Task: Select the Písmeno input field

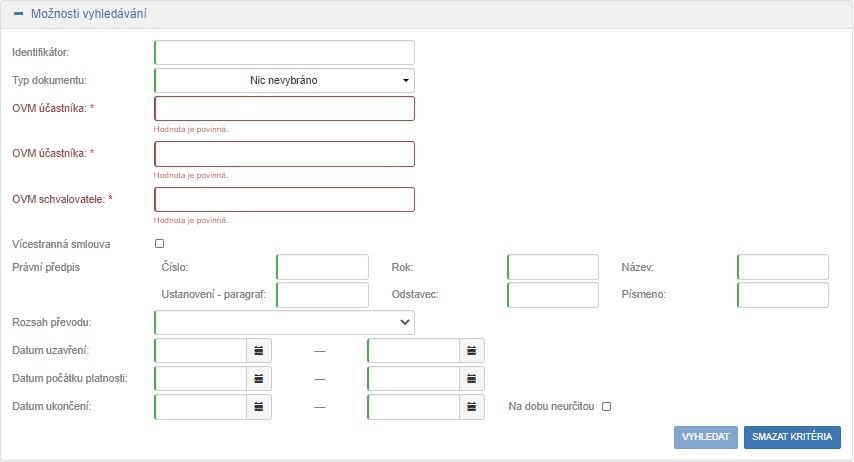Action: (783, 295)
